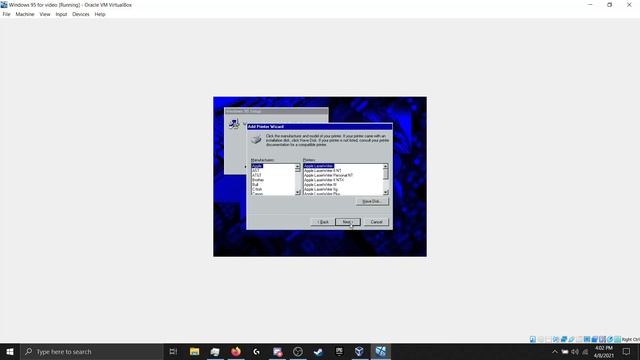
Task: Select Apple in Manufacturers list
Action: pos(257,166)
